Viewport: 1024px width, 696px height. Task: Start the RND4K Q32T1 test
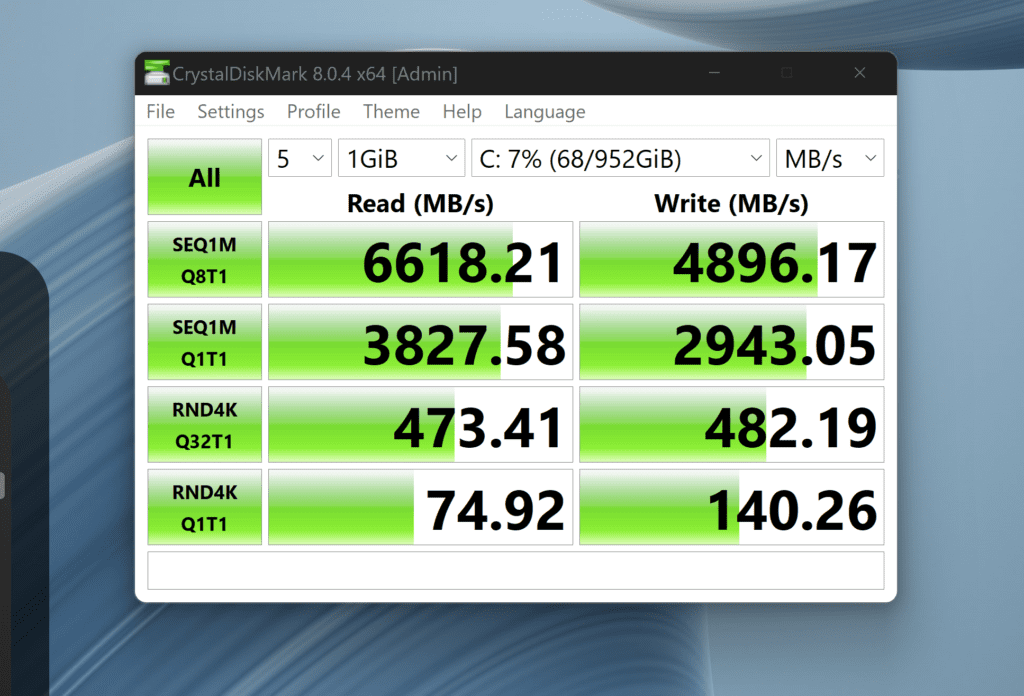click(x=204, y=425)
